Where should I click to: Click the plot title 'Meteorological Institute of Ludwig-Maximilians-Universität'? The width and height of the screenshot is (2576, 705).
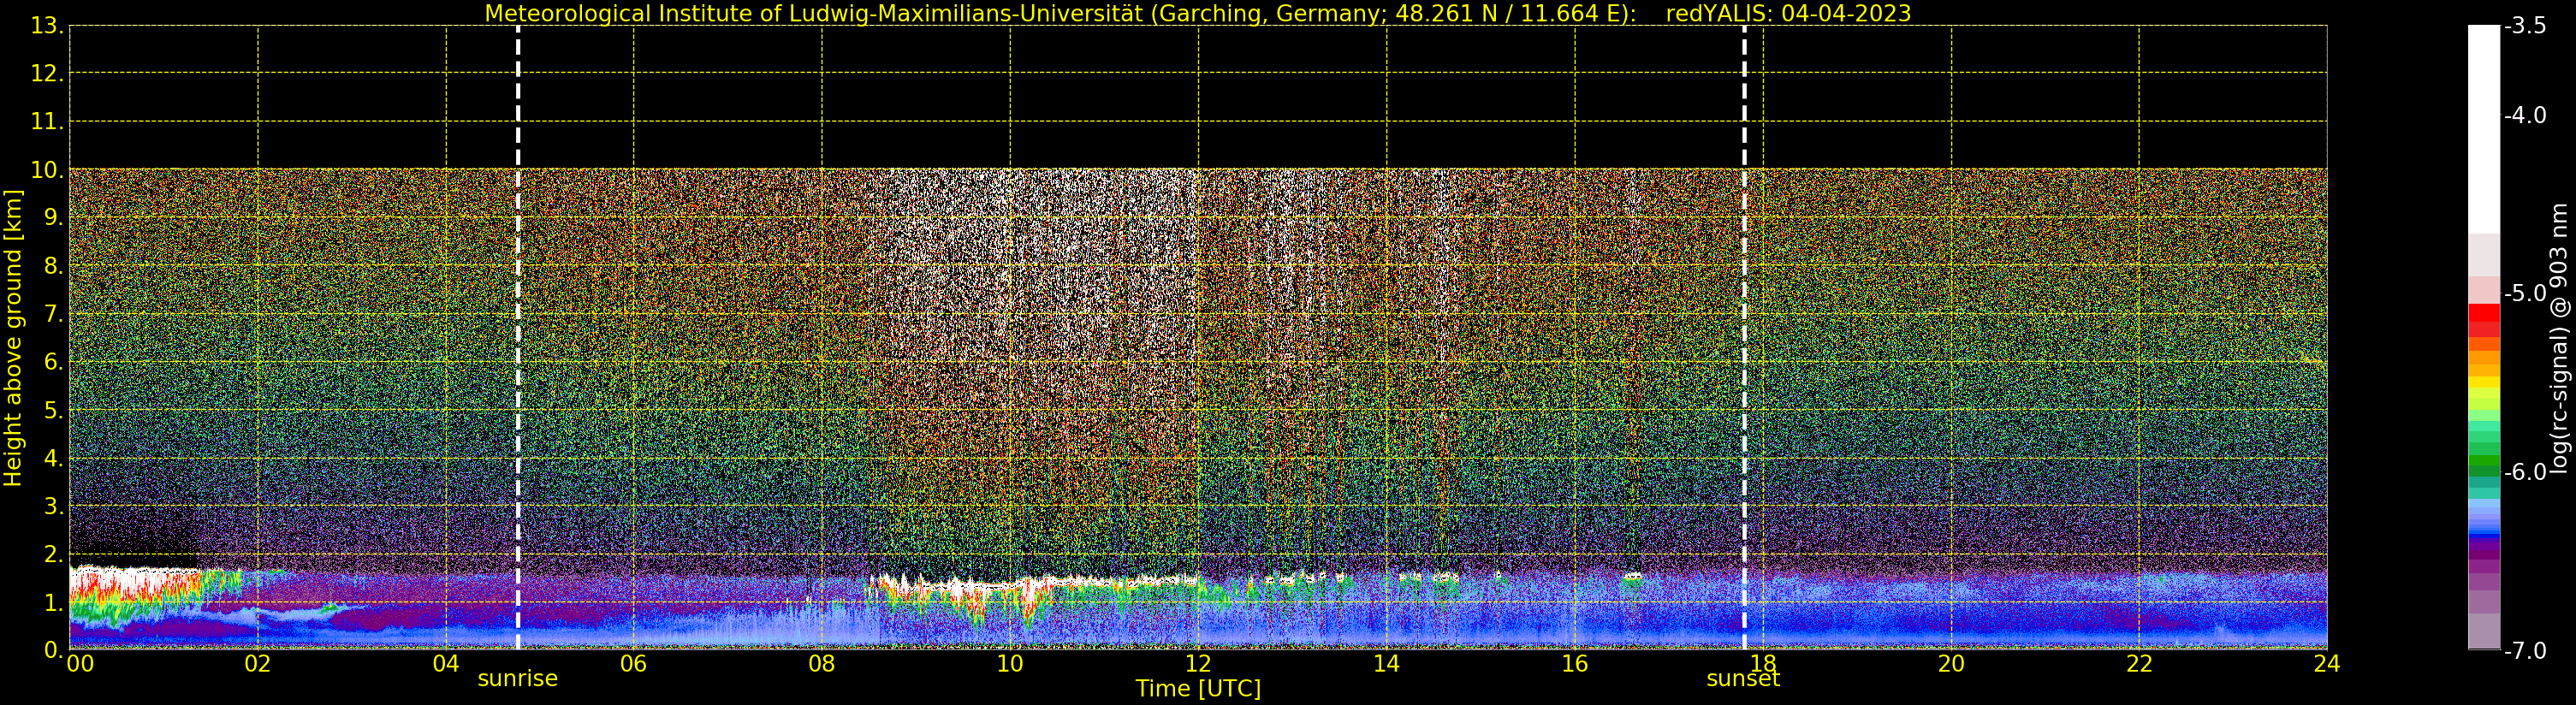[814, 14]
